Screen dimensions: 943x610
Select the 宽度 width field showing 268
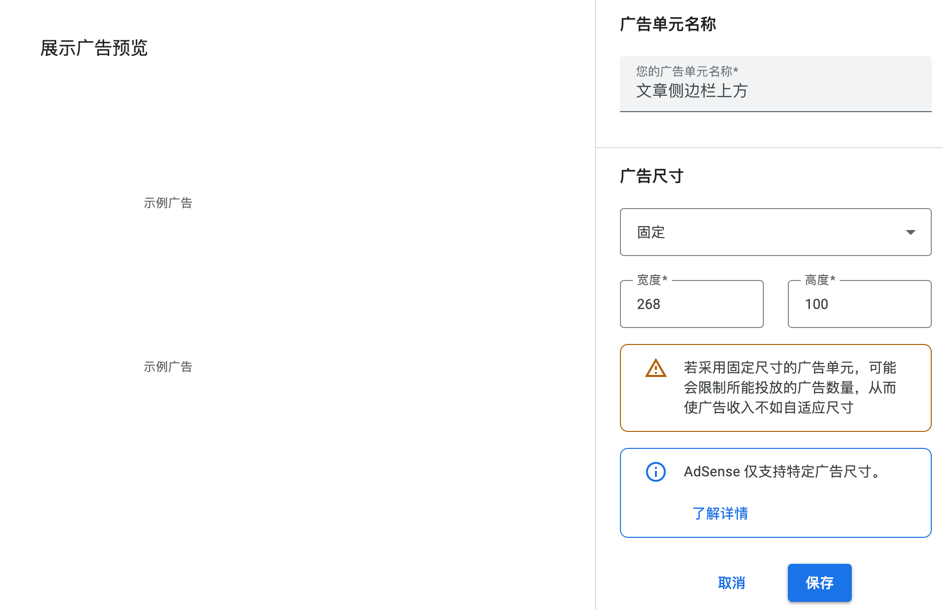[691, 304]
